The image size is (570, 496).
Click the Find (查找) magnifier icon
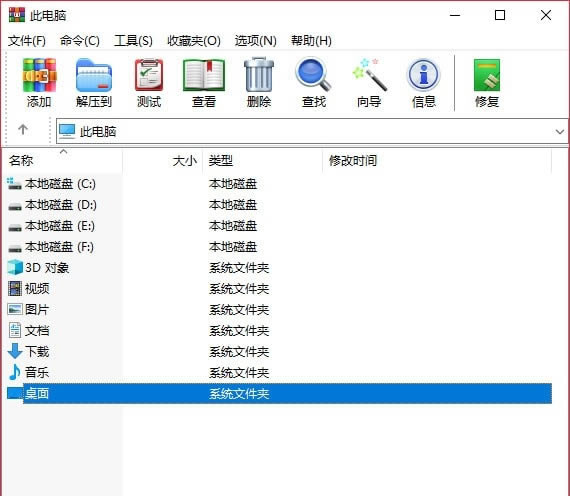313,74
